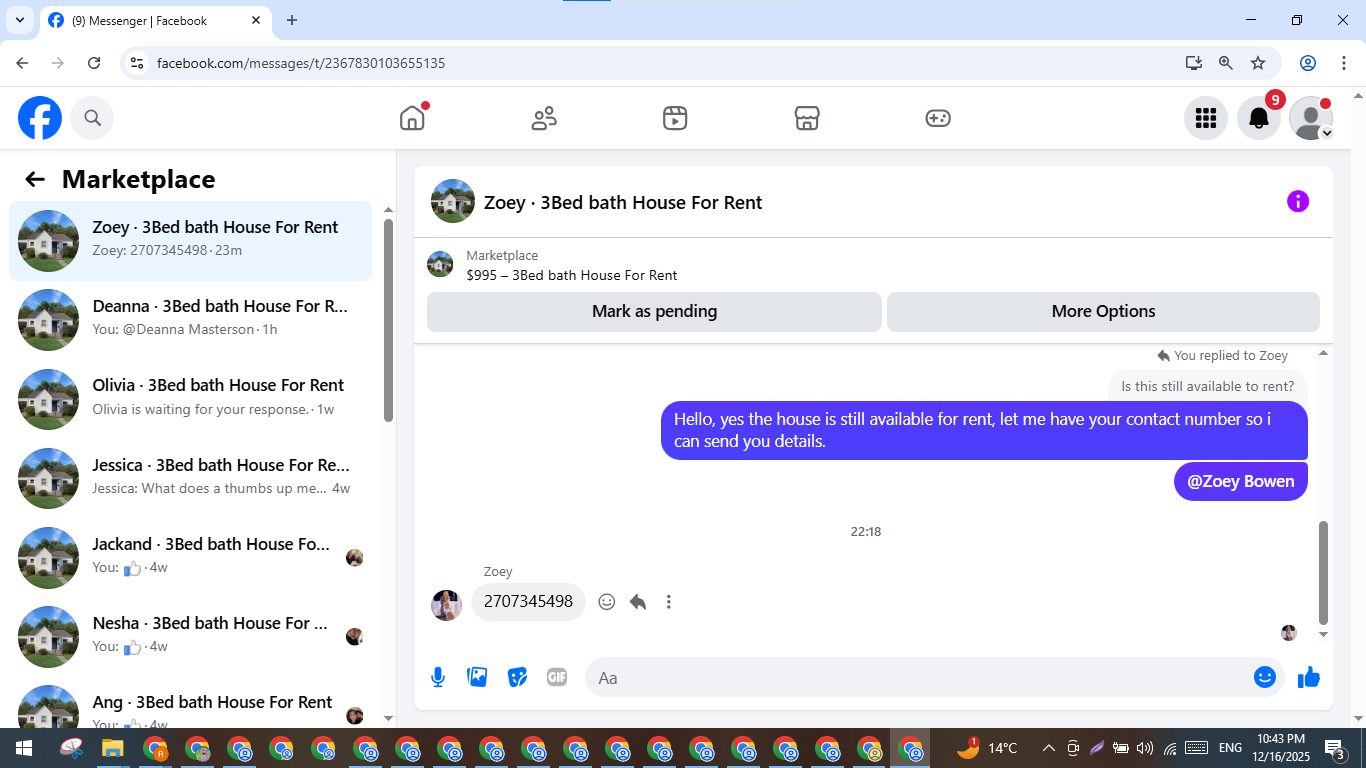Viewport: 1366px width, 768px height.
Task: Click the Facebook logo
Action: pyautogui.click(x=40, y=118)
